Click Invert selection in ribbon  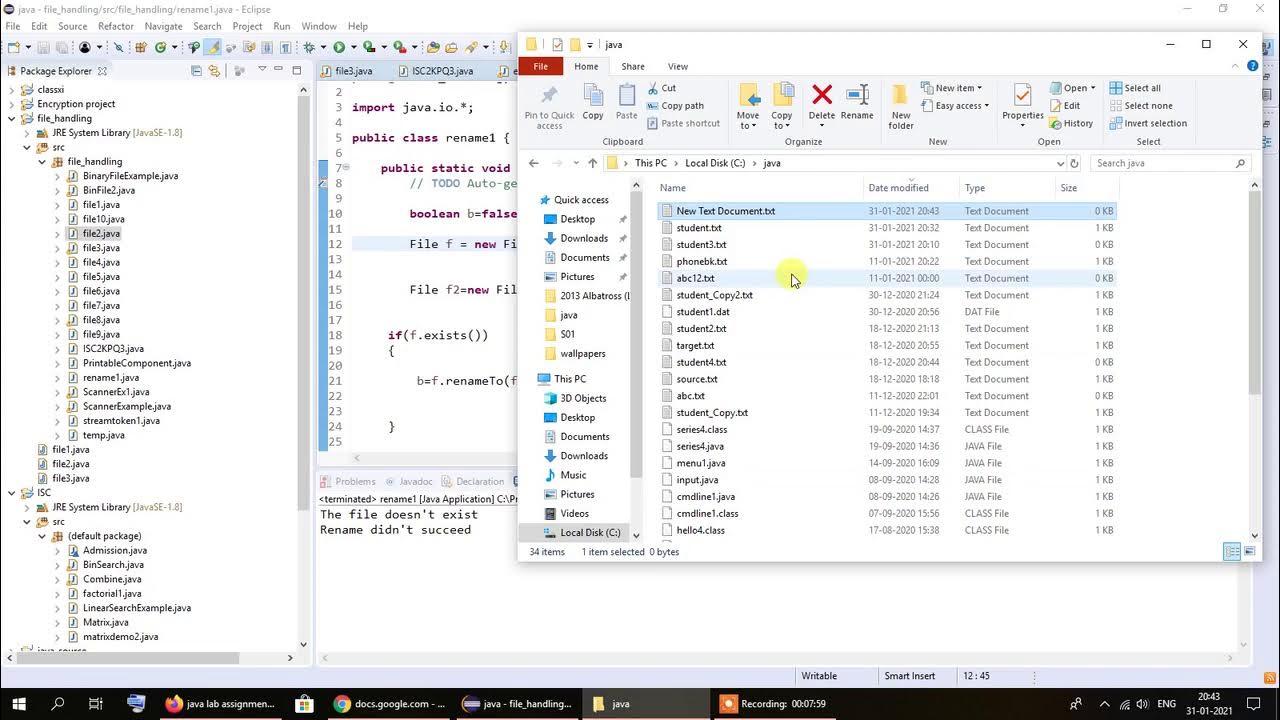tap(1148, 123)
